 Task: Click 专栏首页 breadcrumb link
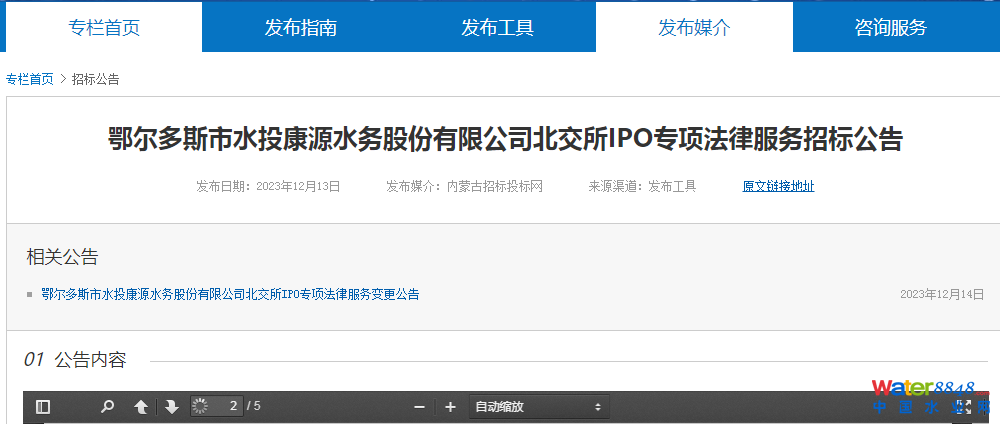pos(30,79)
